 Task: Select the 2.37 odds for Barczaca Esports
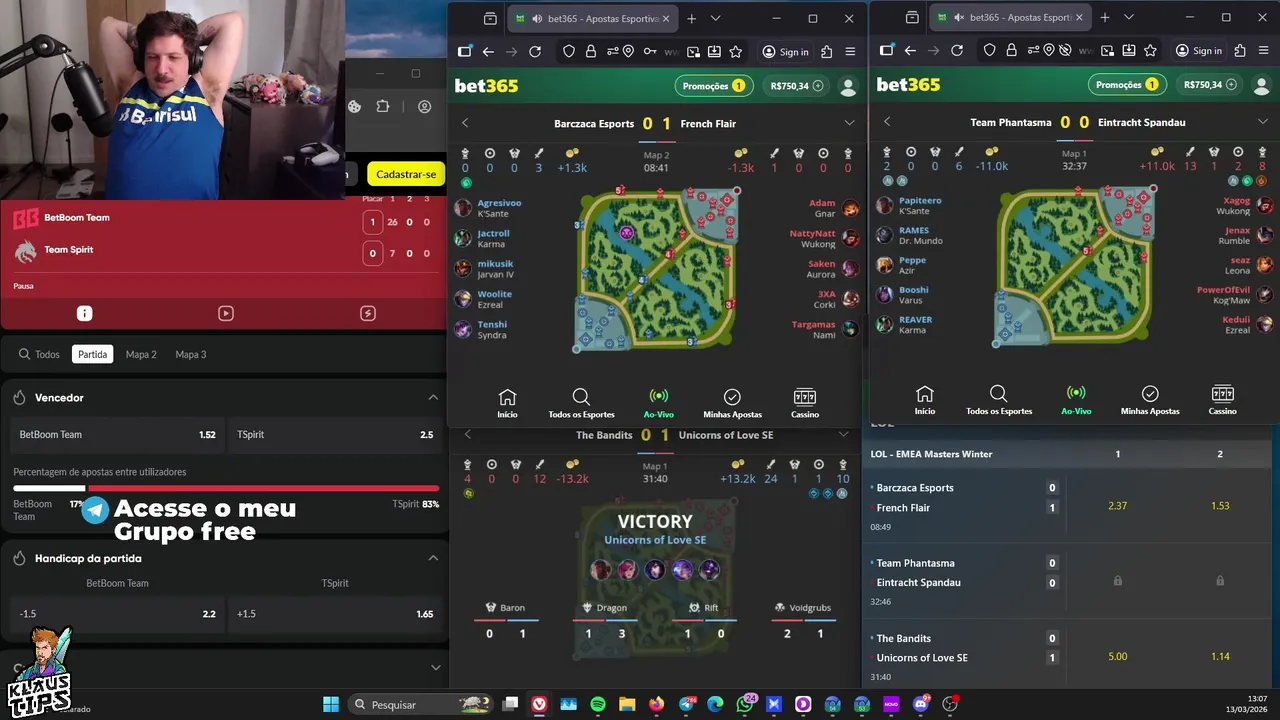pyautogui.click(x=1117, y=506)
